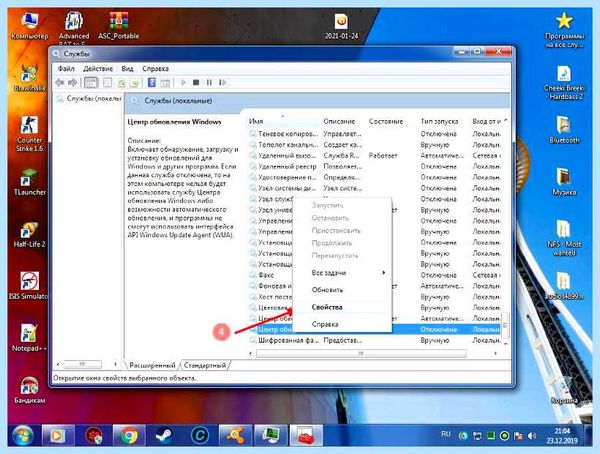Viewport: 600px width, 454px height.
Task: Choose Обновить in the context menu
Action: 327,290
